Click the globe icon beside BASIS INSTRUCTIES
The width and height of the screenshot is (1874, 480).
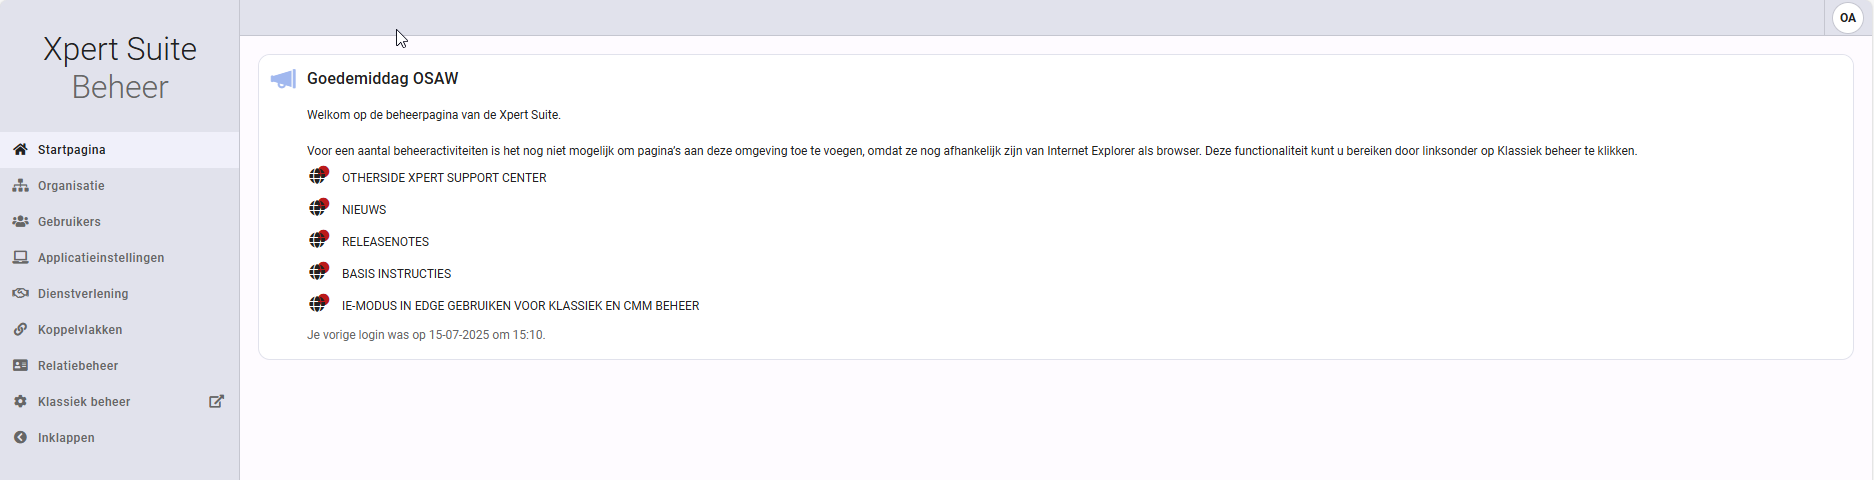click(319, 272)
